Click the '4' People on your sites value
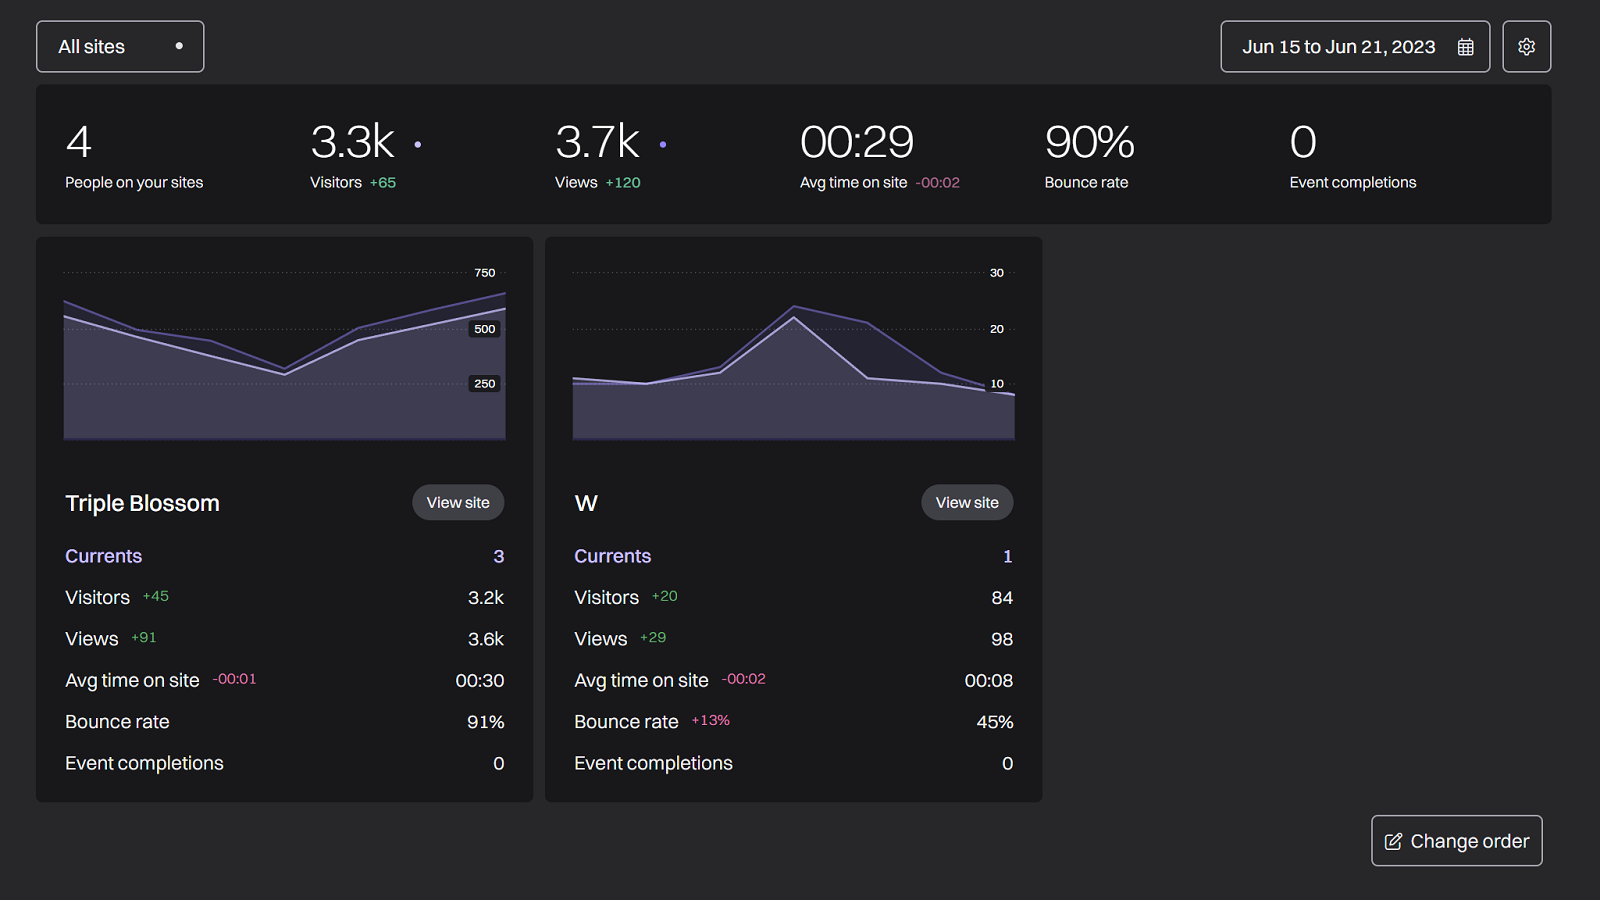 click(x=79, y=142)
